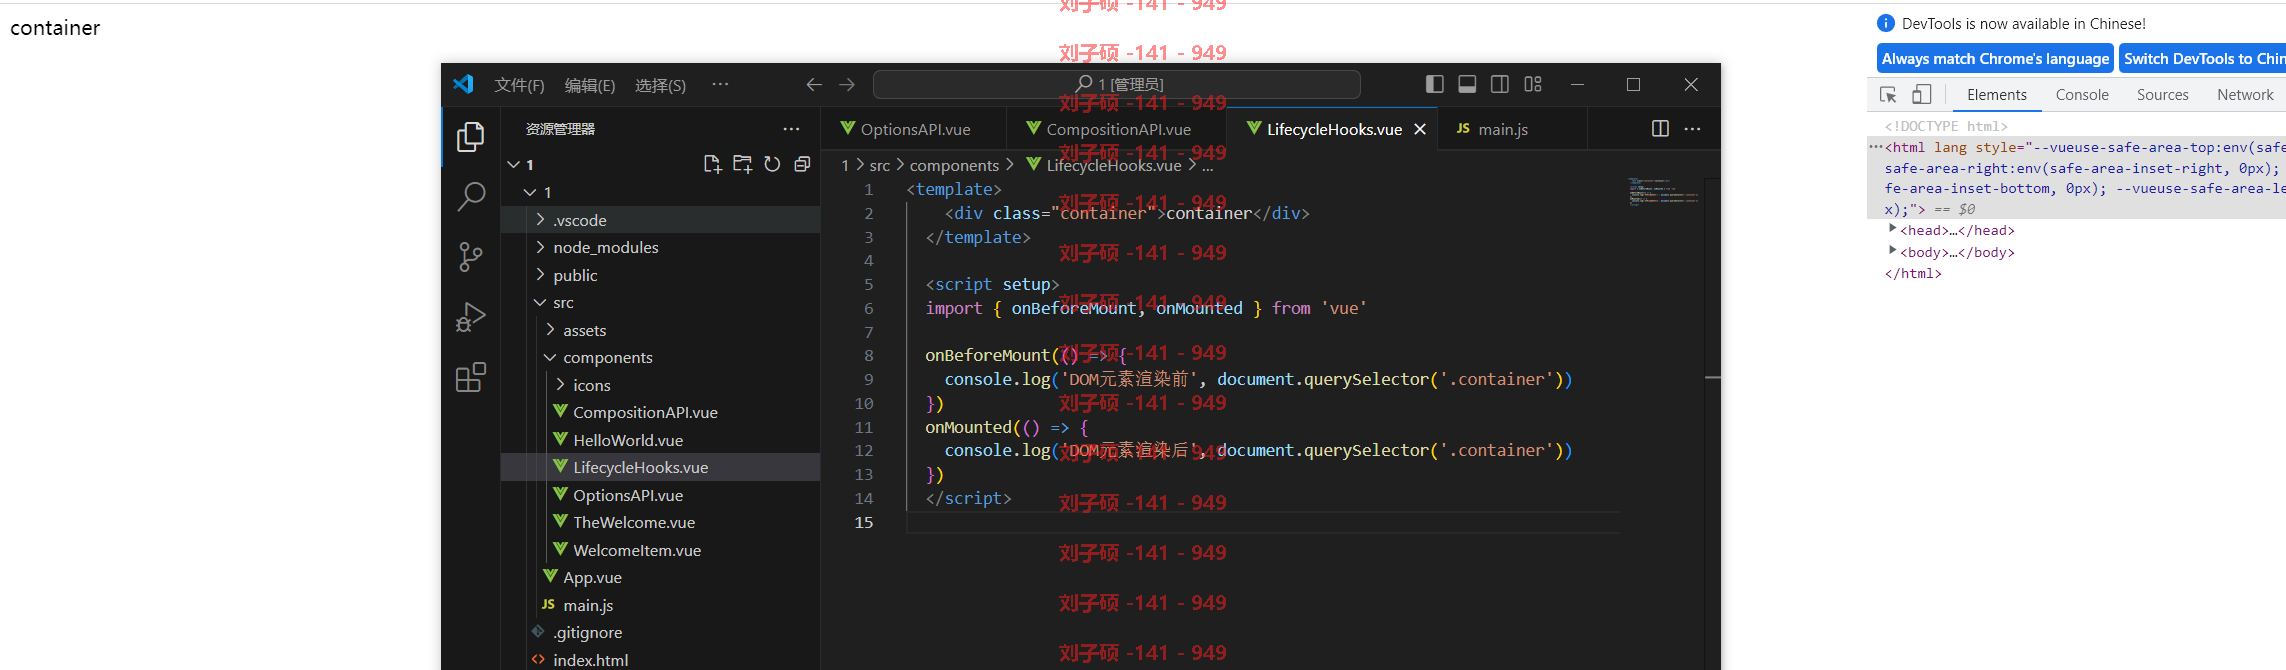Go forward in editor navigation history
Image resolution: width=2286 pixels, height=670 pixels.
[847, 85]
